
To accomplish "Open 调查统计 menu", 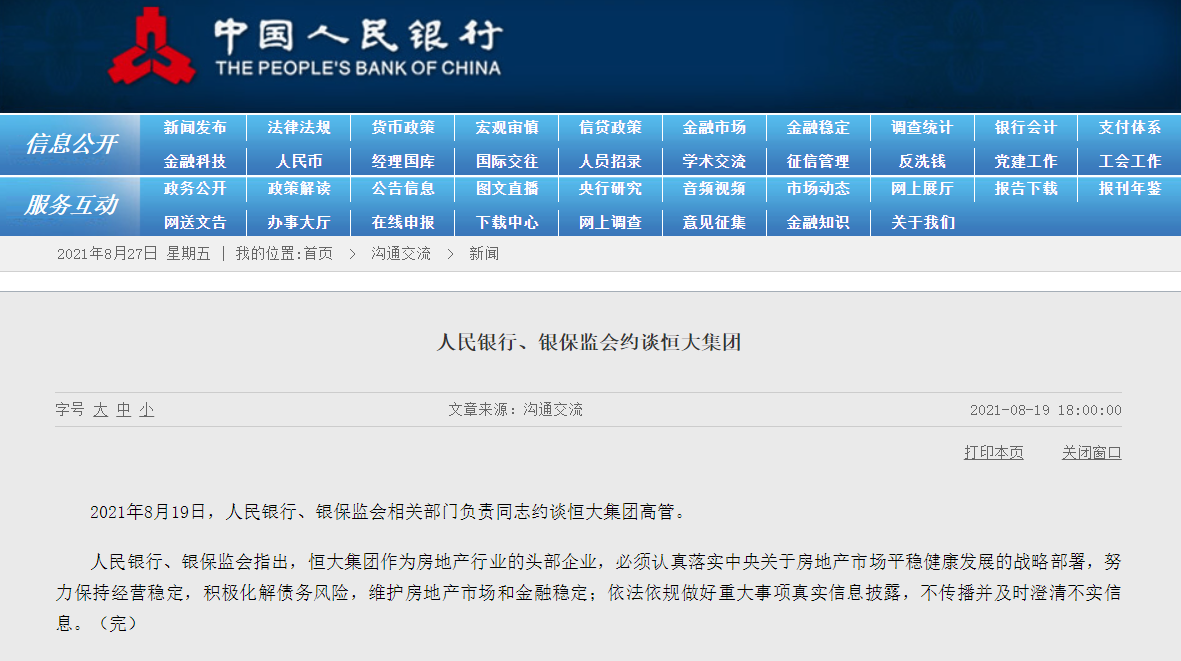I will (922, 127).
